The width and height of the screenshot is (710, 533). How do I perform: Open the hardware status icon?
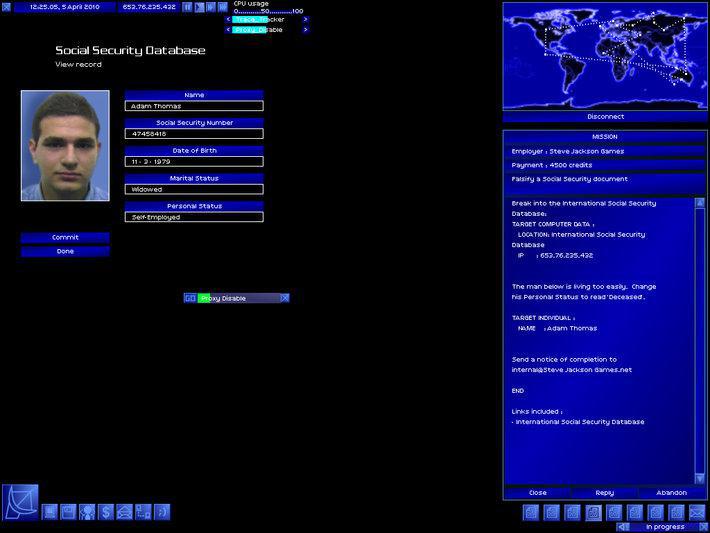pos(50,512)
